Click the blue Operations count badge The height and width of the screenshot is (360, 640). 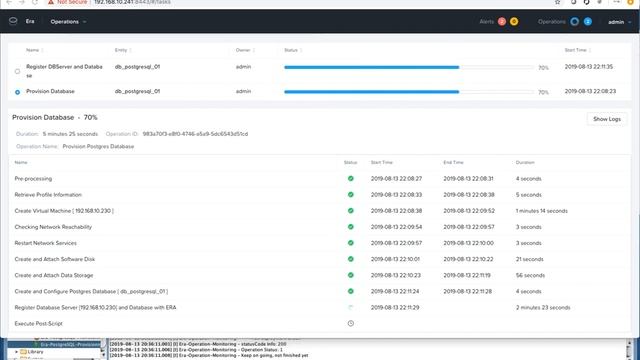point(588,22)
